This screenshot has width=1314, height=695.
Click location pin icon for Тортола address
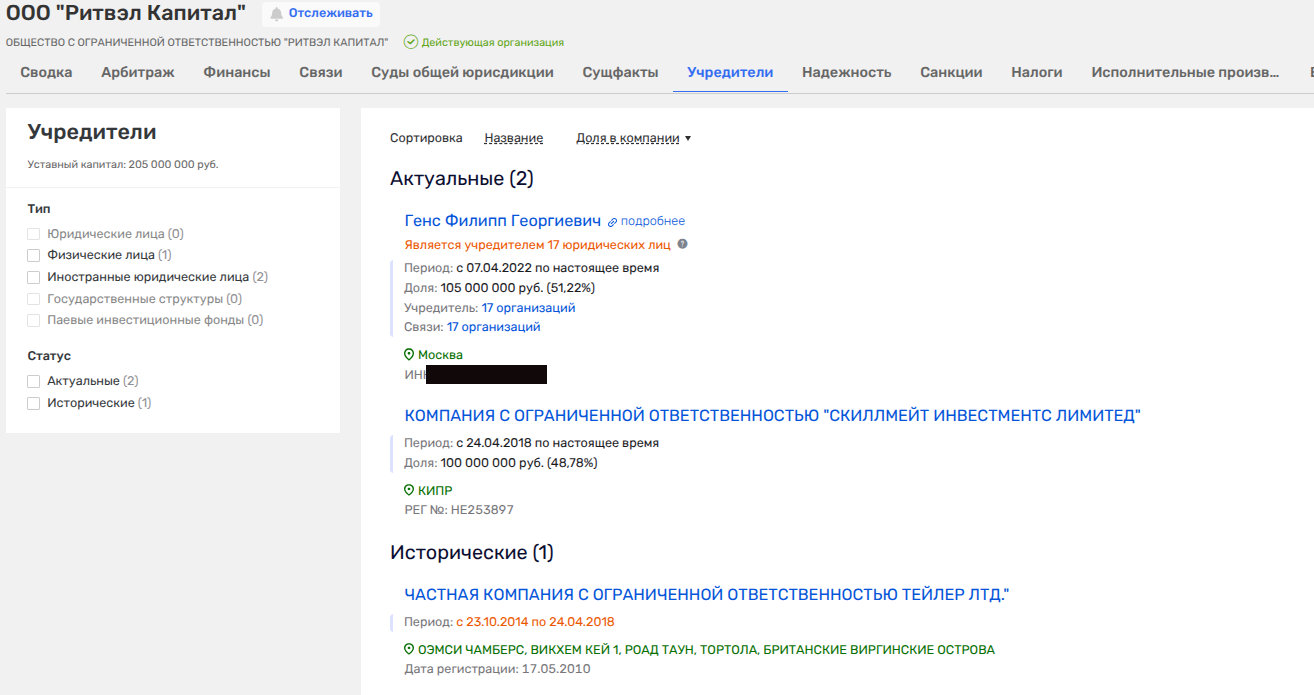click(x=409, y=650)
